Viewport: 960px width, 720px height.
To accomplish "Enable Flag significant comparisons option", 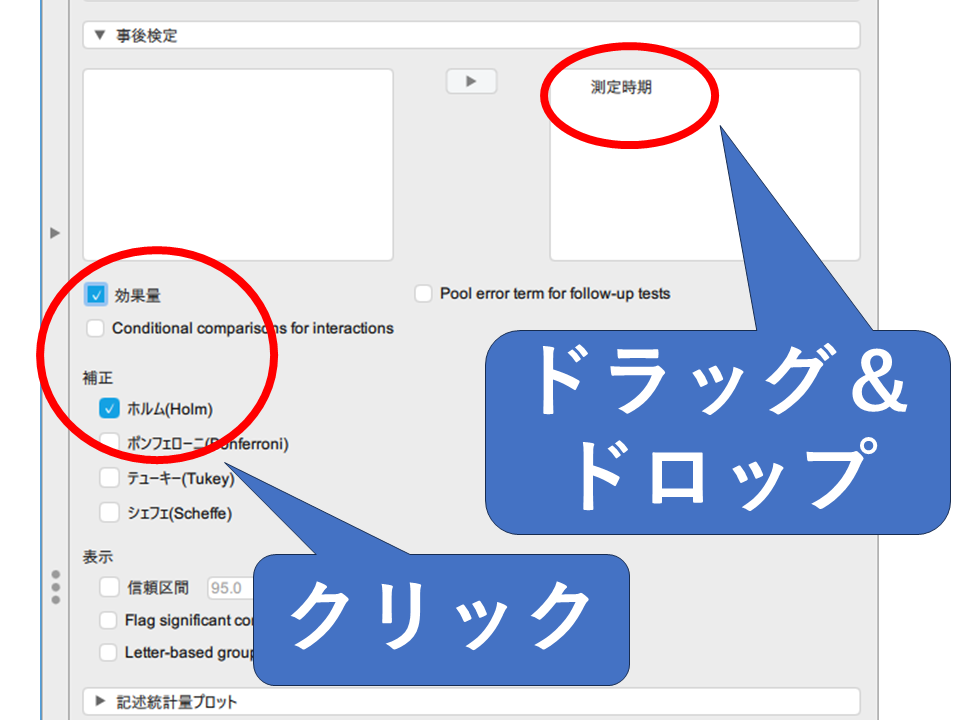I will (x=109, y=620).
